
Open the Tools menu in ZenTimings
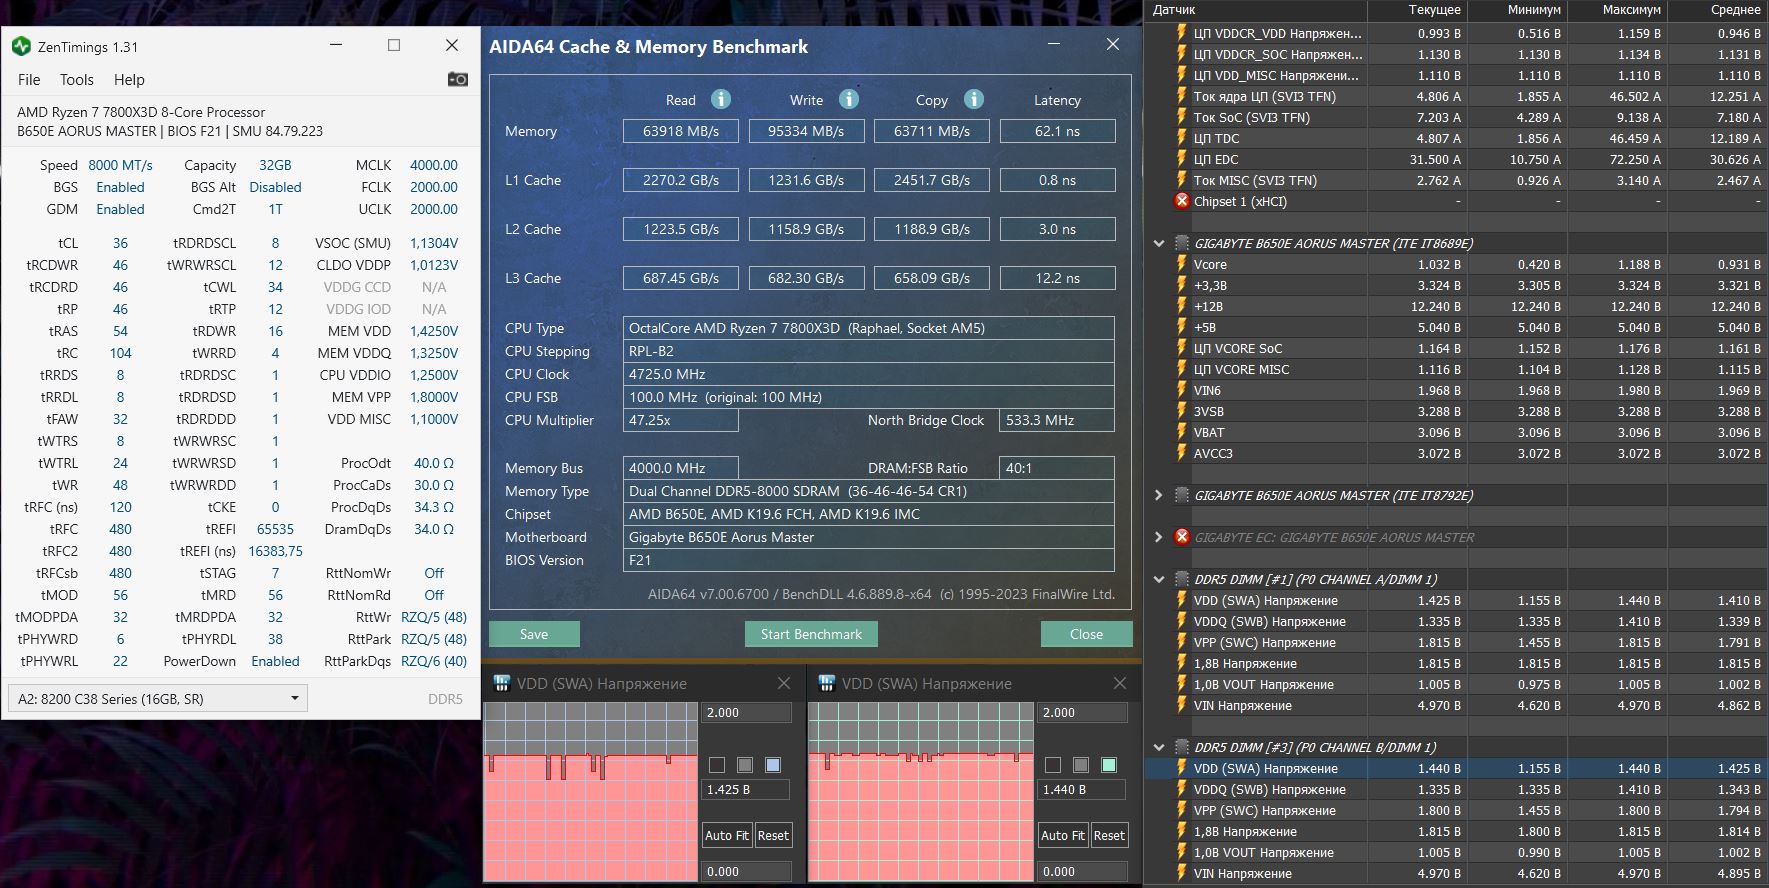[x=76, y=80]
